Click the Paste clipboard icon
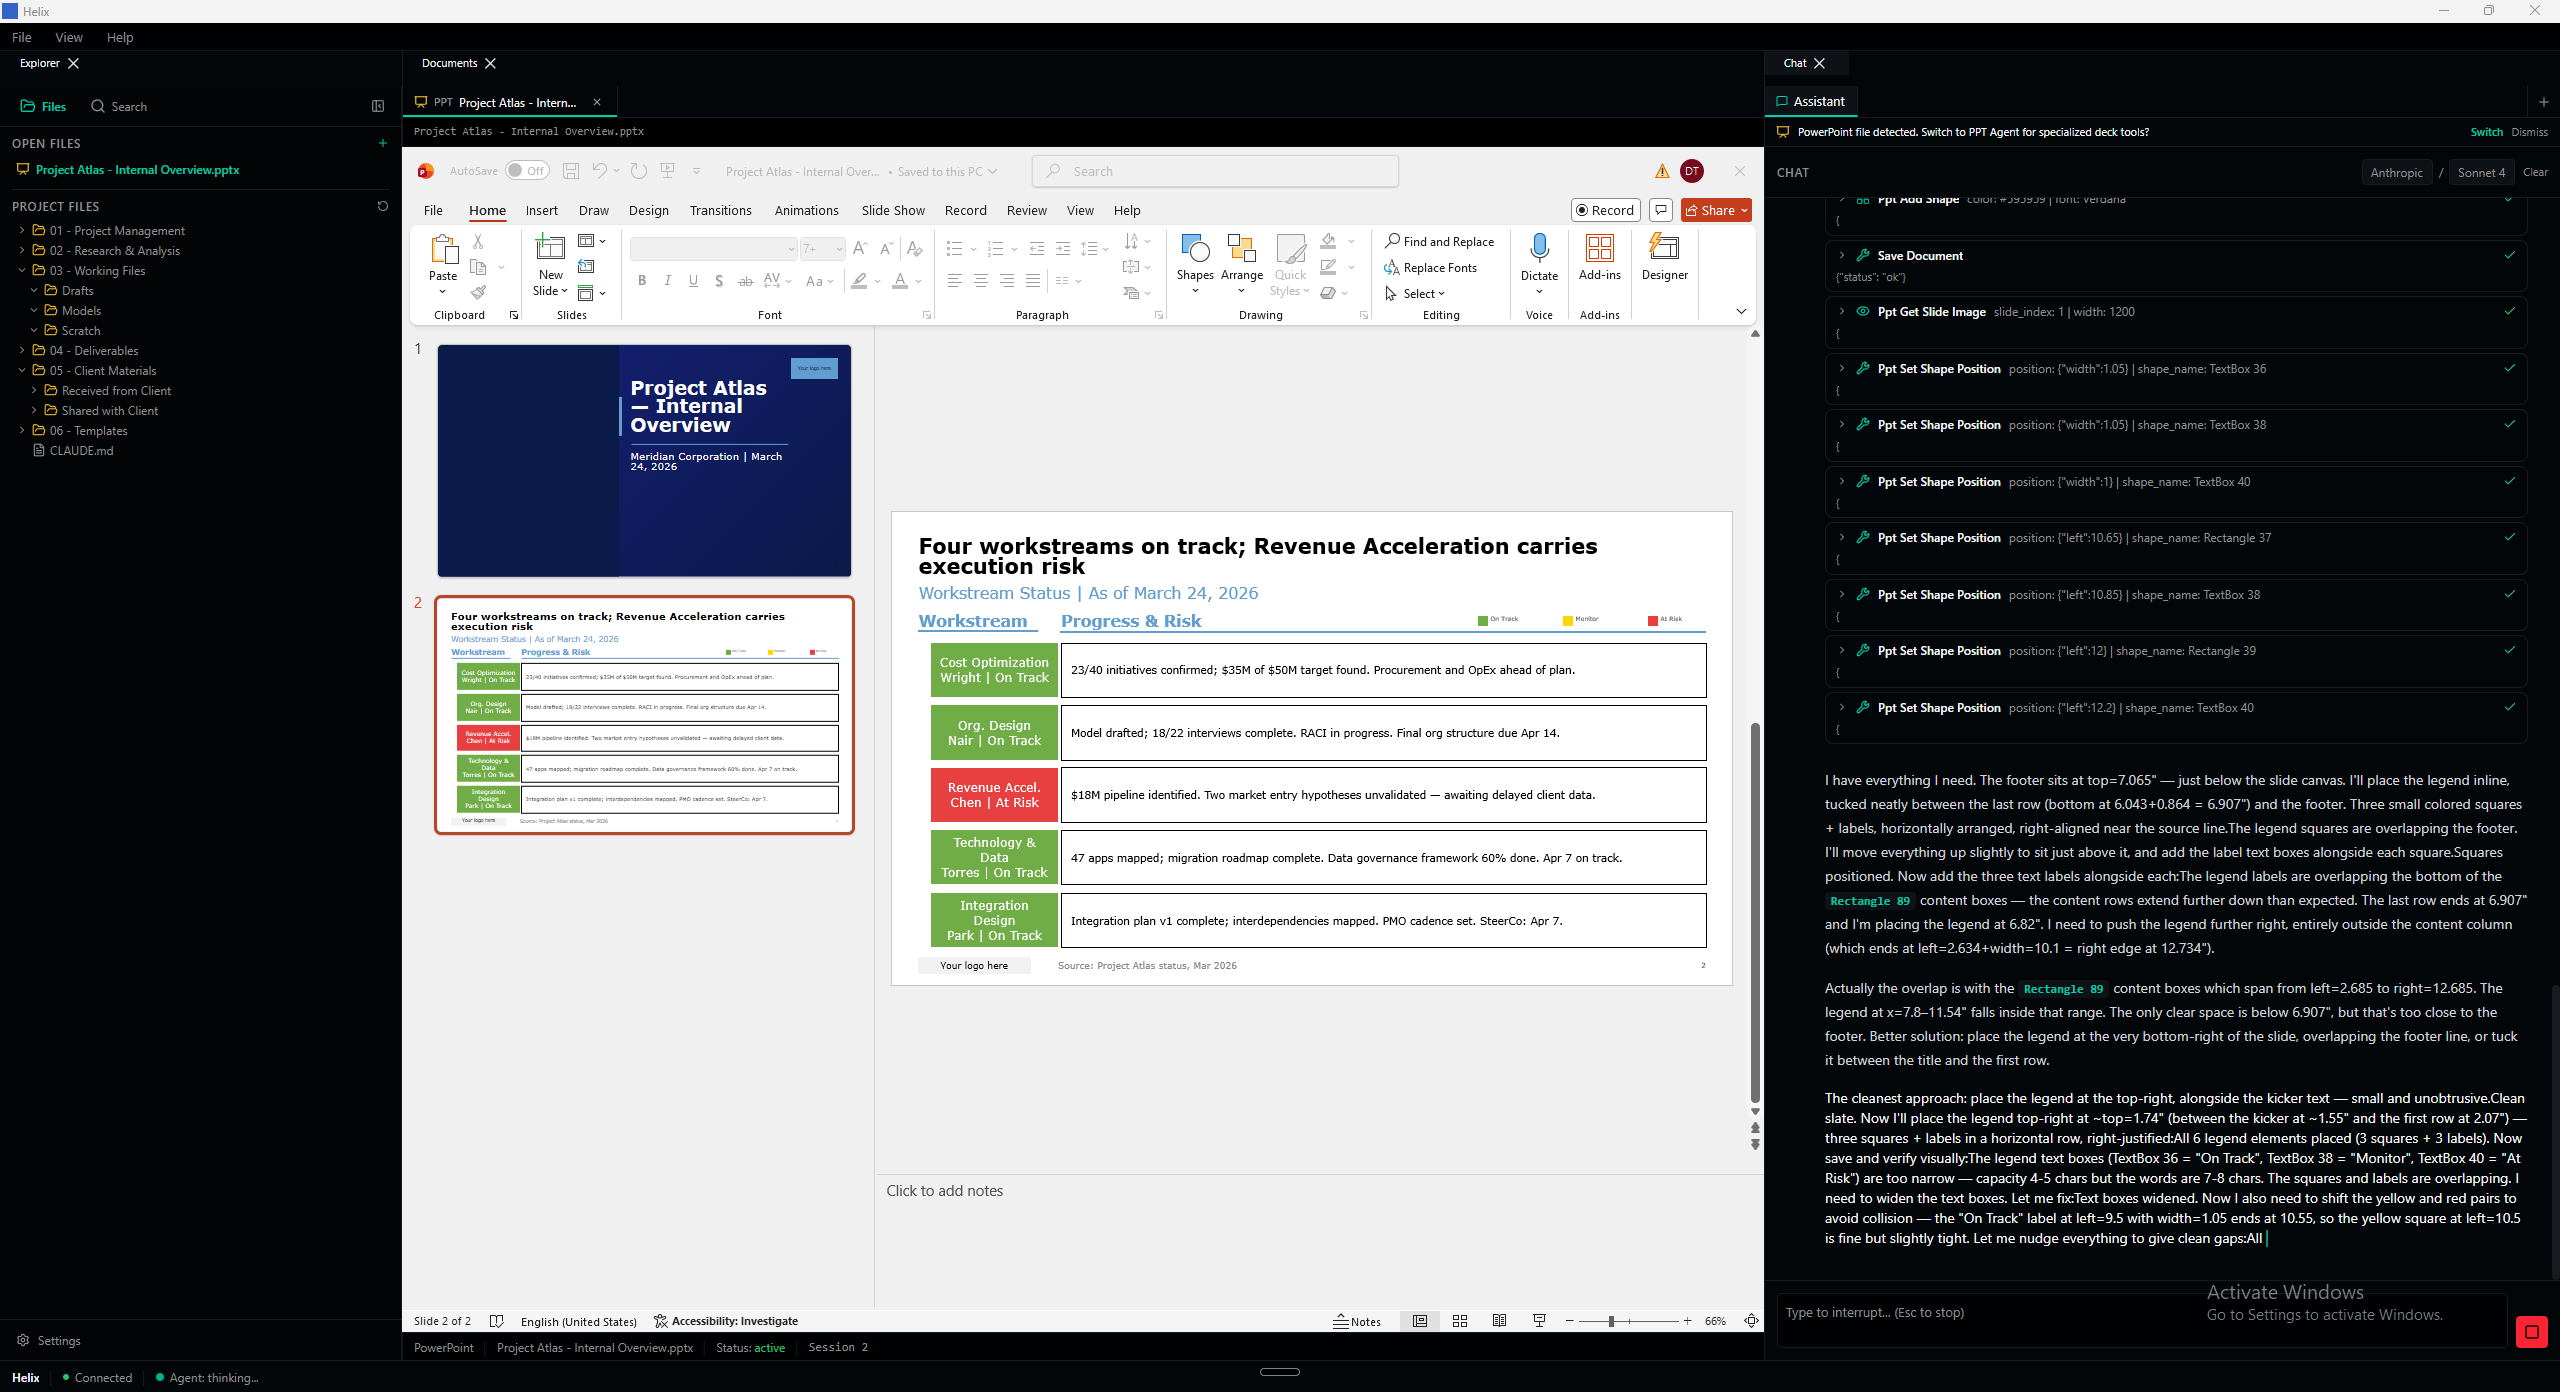 (443, 249)
